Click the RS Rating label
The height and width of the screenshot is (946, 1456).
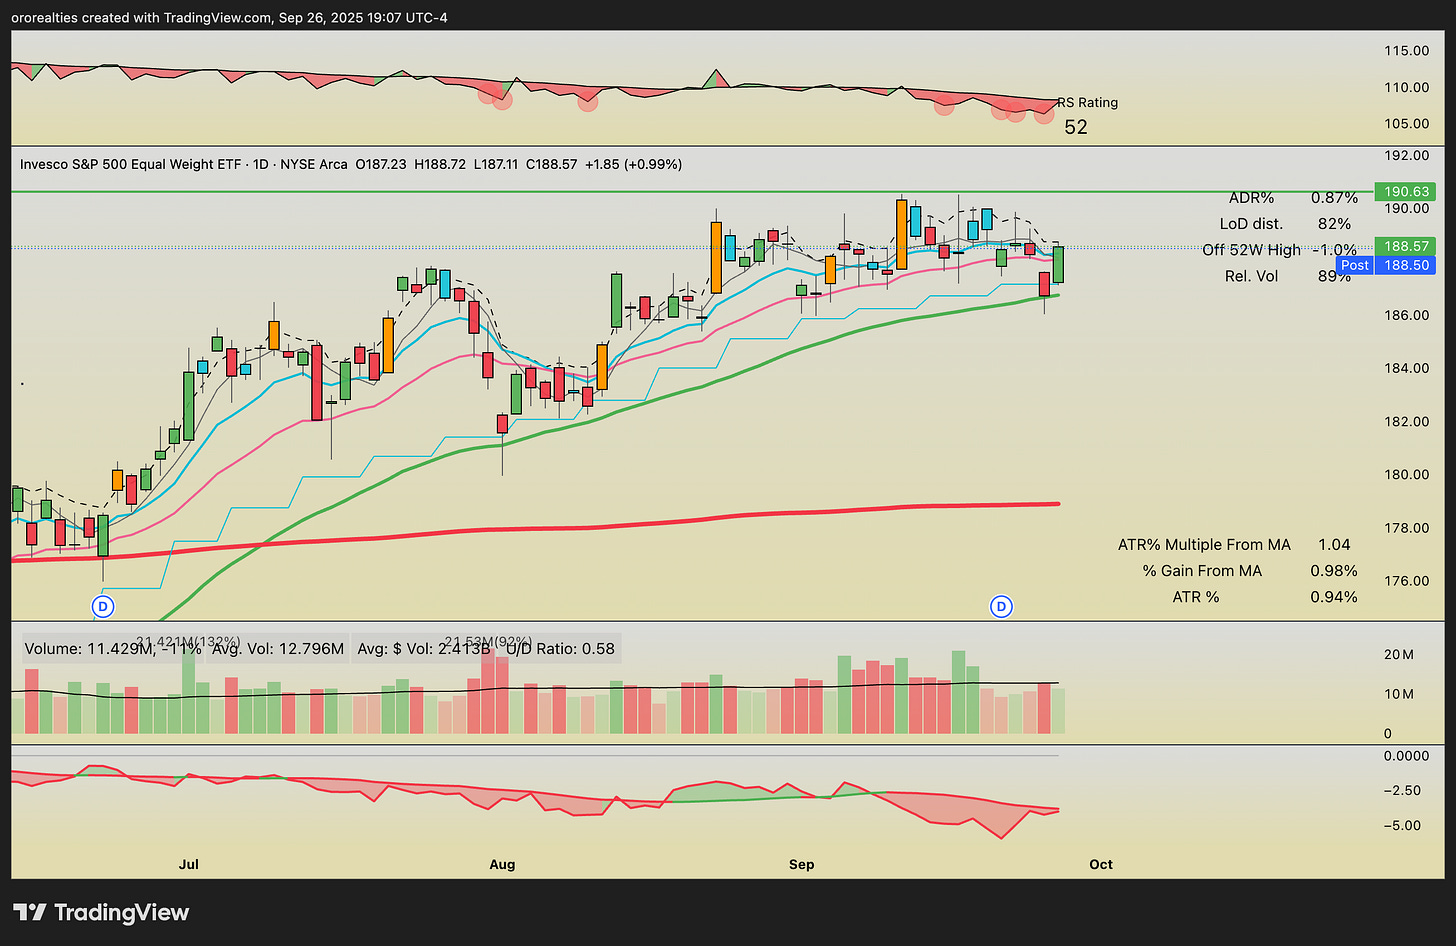point(1088,102)
